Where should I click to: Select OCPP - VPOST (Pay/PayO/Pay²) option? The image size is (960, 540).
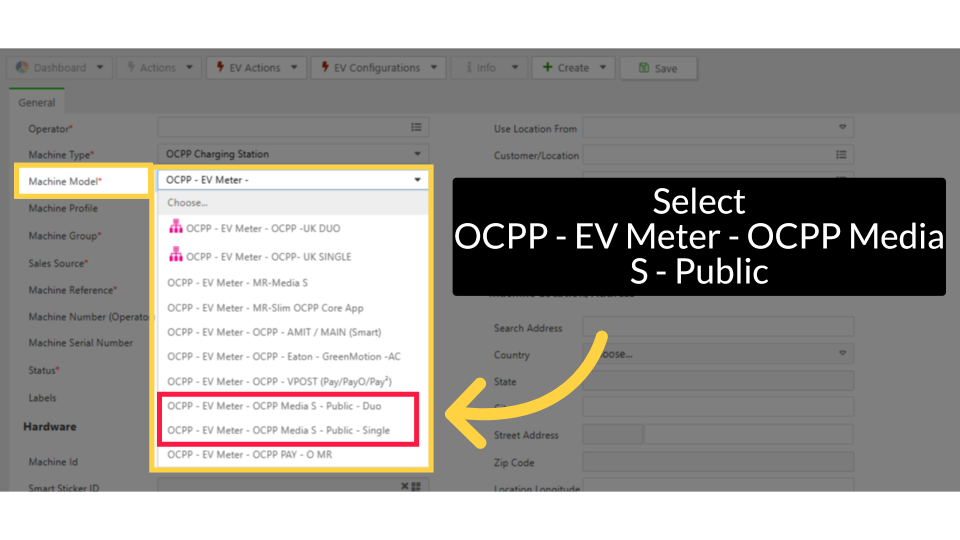pos(293,381)
